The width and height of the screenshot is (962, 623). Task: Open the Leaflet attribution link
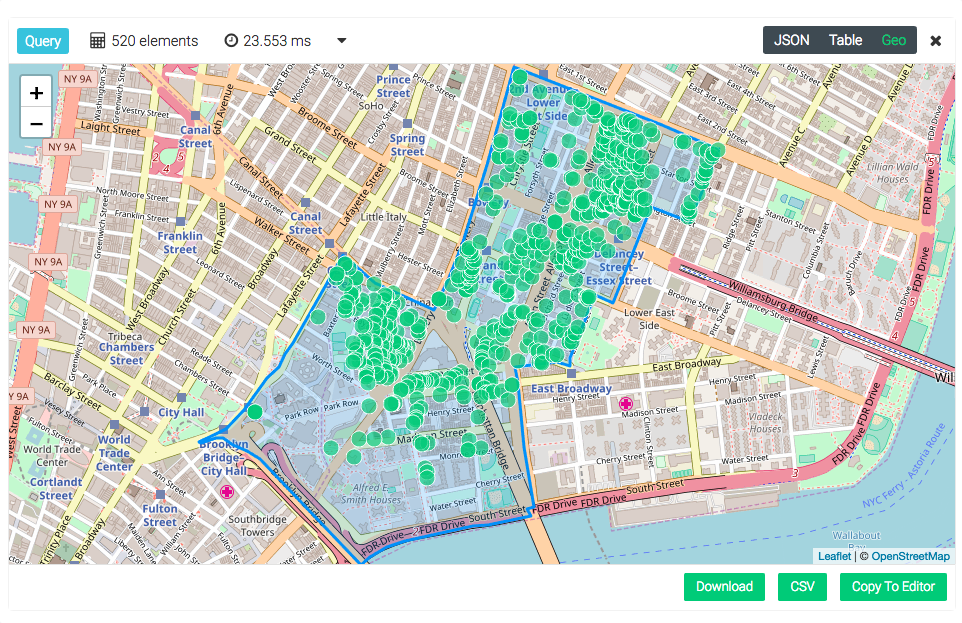(x=834, y=556)
